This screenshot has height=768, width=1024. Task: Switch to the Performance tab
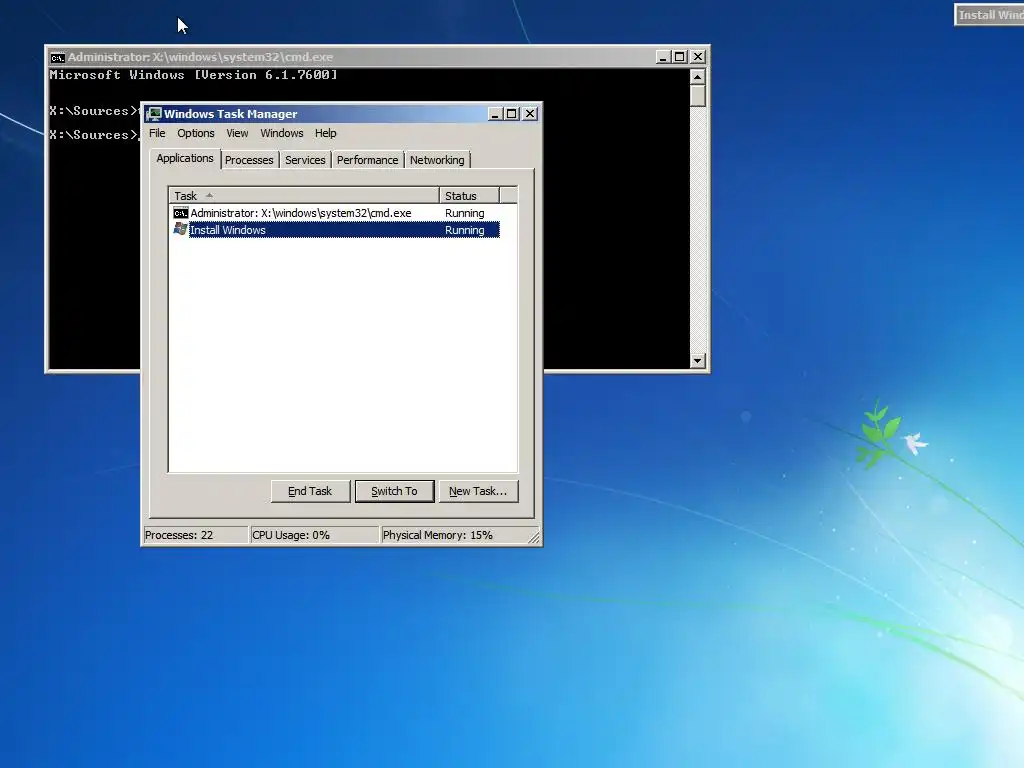(x=367, y=160)
